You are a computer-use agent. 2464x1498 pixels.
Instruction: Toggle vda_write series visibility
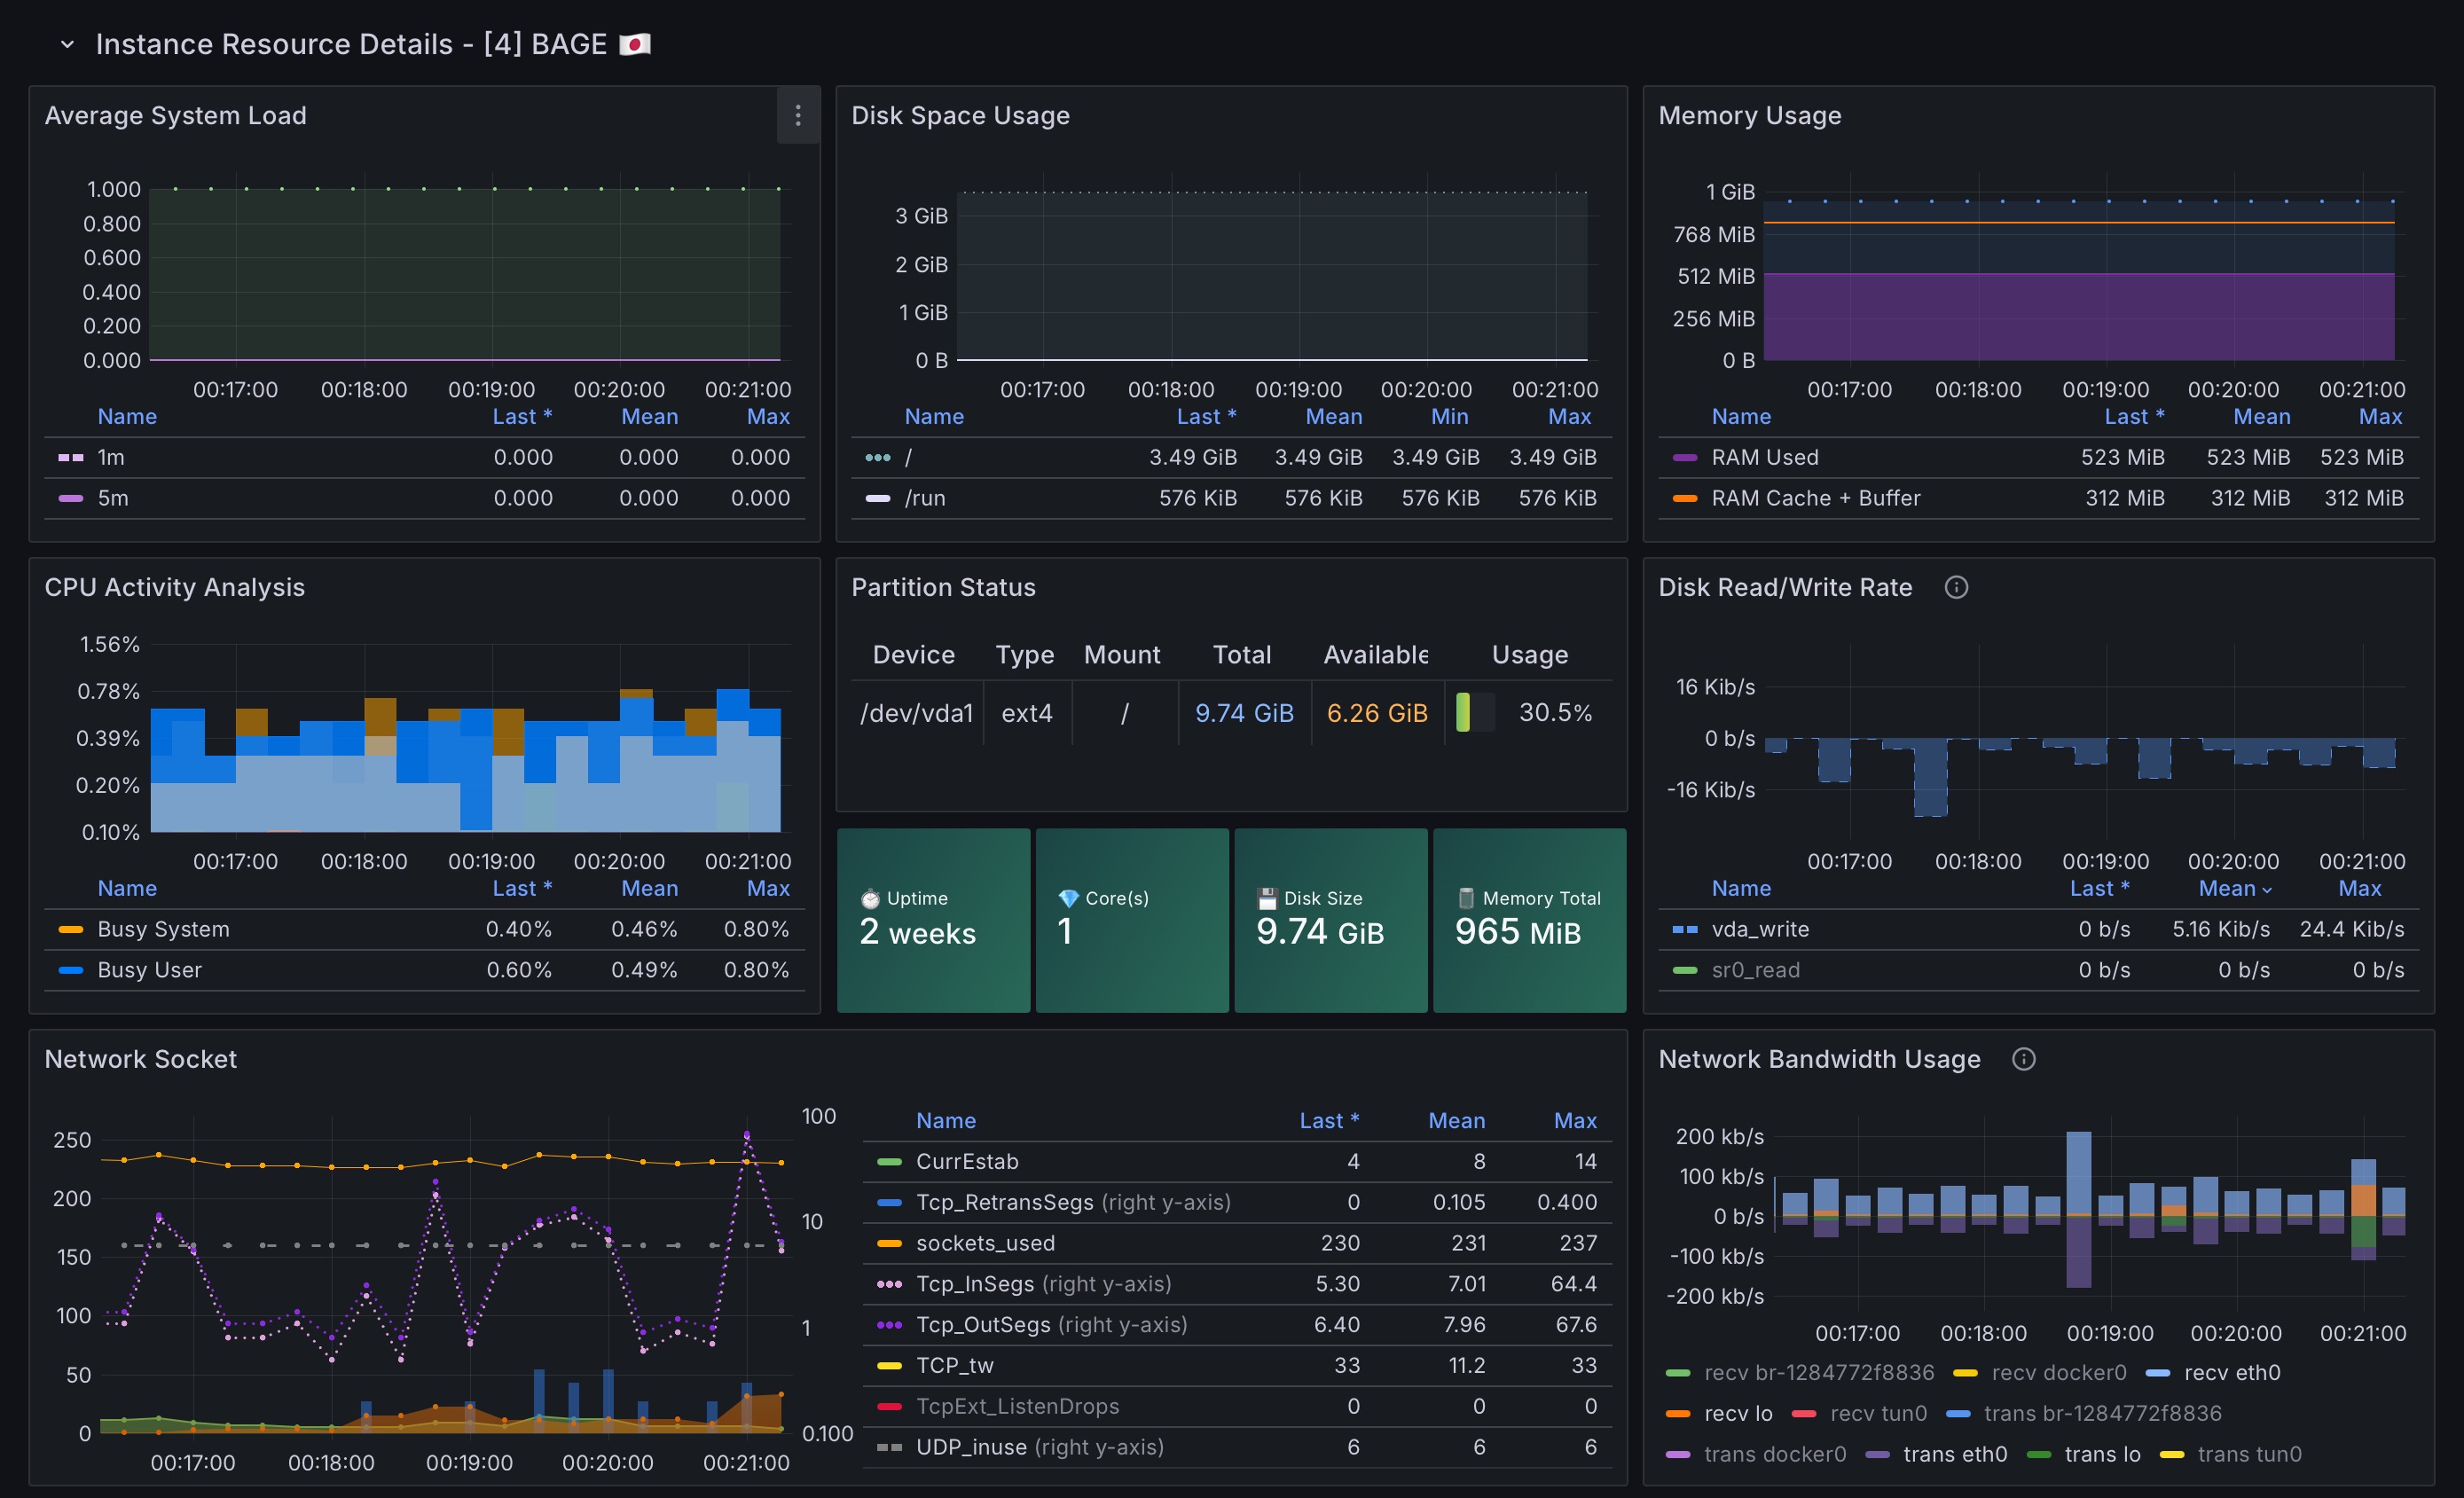pyautogui.click(x=1759, y=929)
